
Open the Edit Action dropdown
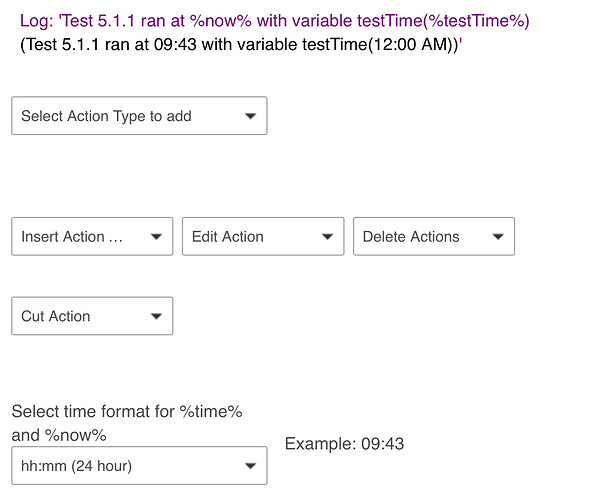click(263, 237)
